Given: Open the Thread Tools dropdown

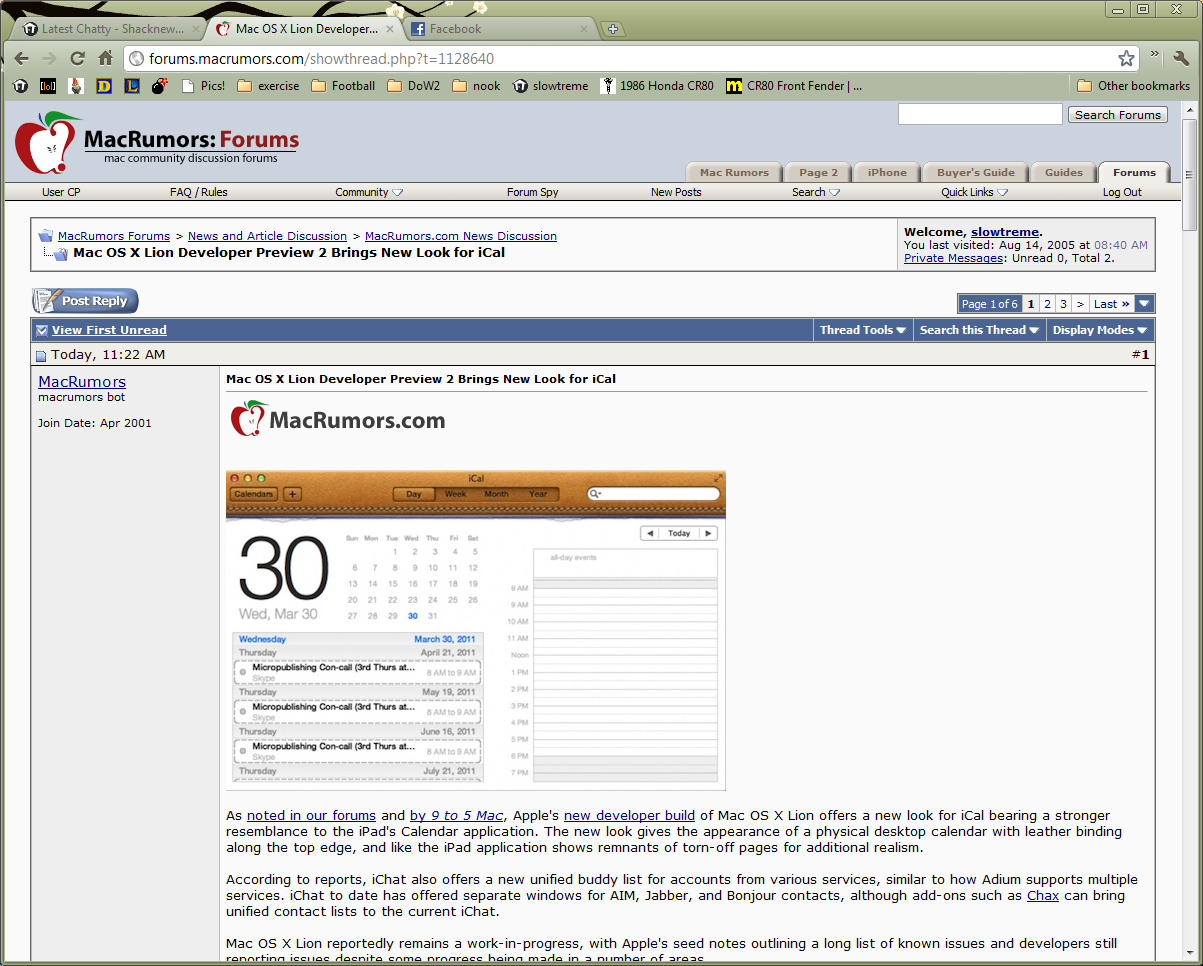Looking at the screenshot, I should (x=863, y=330).
